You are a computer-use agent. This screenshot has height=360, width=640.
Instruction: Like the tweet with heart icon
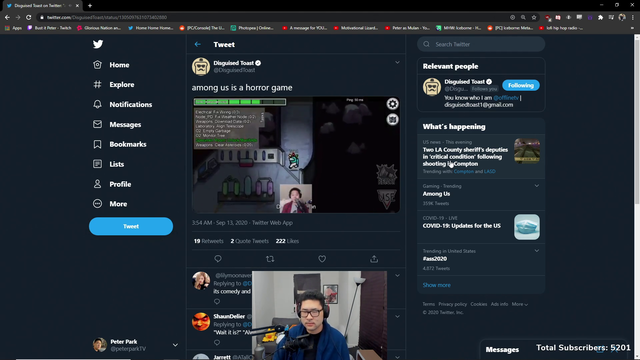[322, 259]
